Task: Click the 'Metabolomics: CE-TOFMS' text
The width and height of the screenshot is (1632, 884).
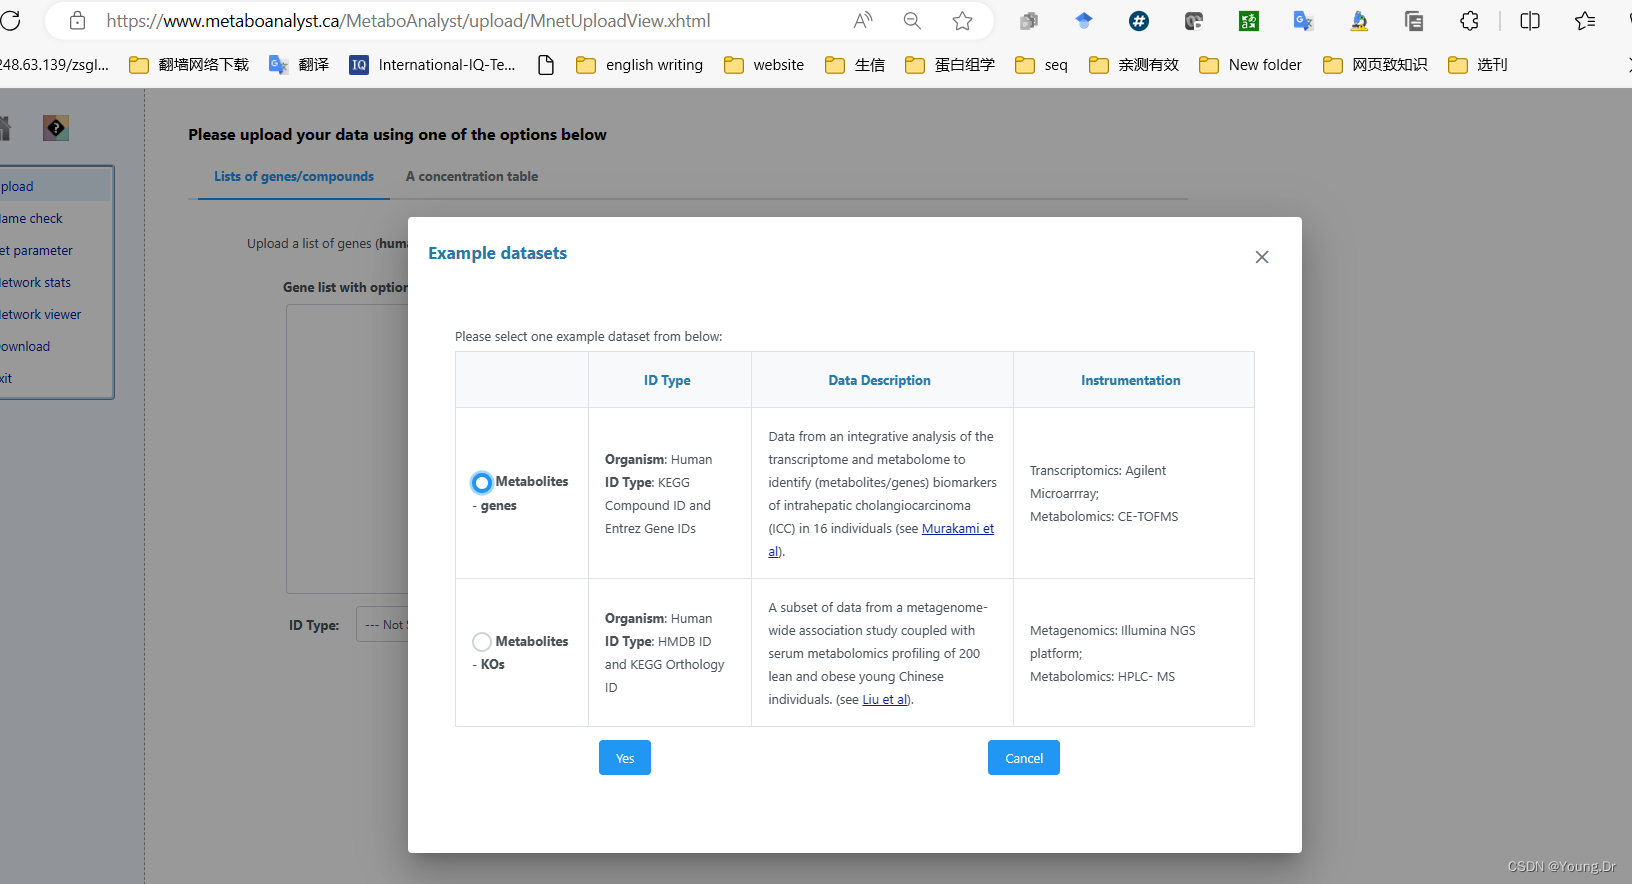Action: click(x=1104, y=517)
